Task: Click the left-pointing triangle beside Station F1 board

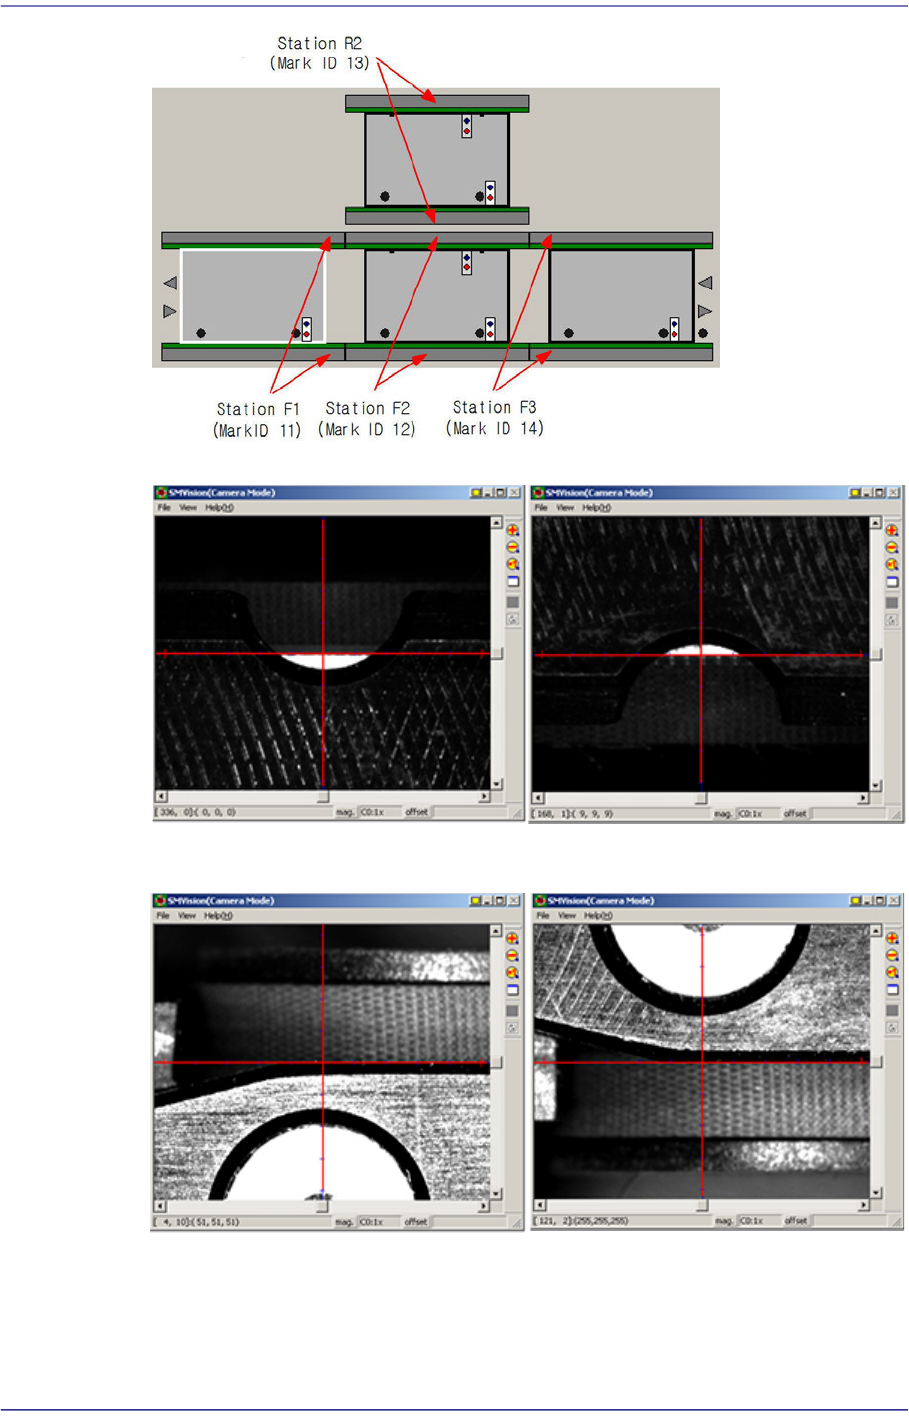Action: coord(170,283)
